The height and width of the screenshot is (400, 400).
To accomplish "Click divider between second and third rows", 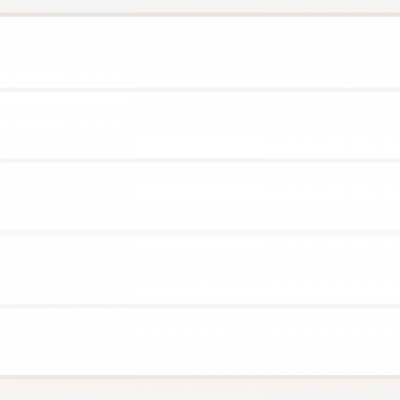I will coord(200,161).
